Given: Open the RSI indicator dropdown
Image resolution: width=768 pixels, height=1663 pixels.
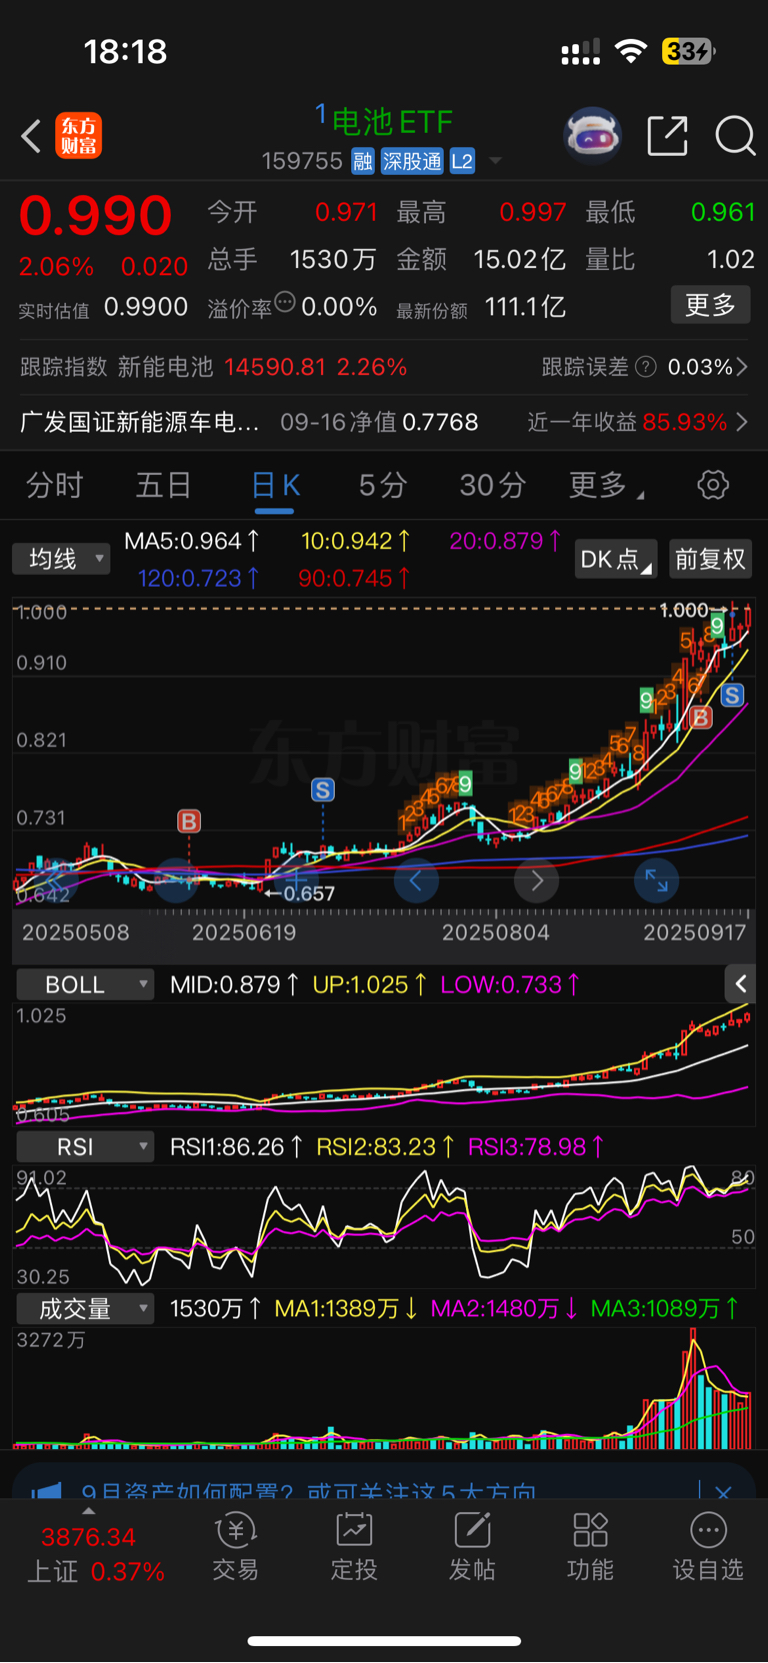Looking at the screenshot, I should click(x=85, y=1146).
